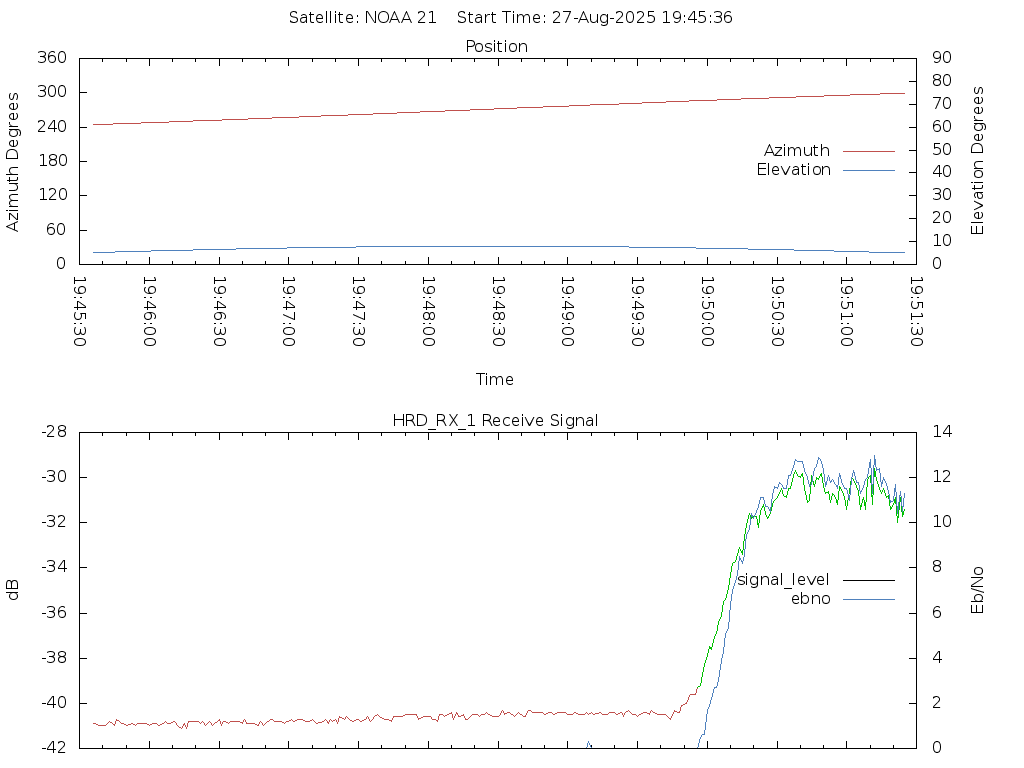Screen dimensions: 1024x768
Task: Click the -32 dB axis tick label
Action: pos(54,522)
